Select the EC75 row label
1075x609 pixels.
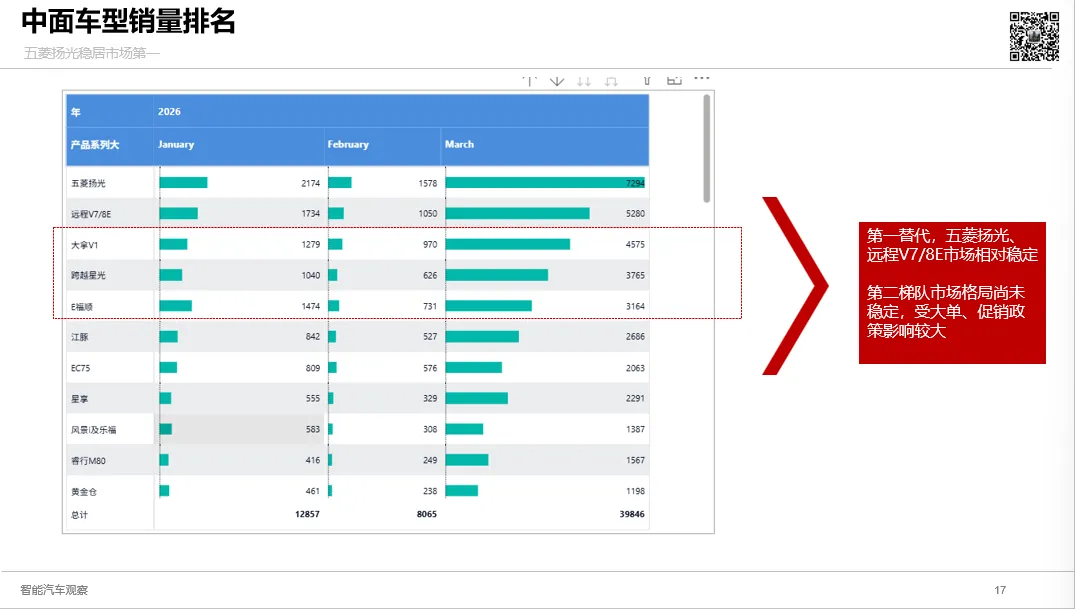[x=80, y=368]
